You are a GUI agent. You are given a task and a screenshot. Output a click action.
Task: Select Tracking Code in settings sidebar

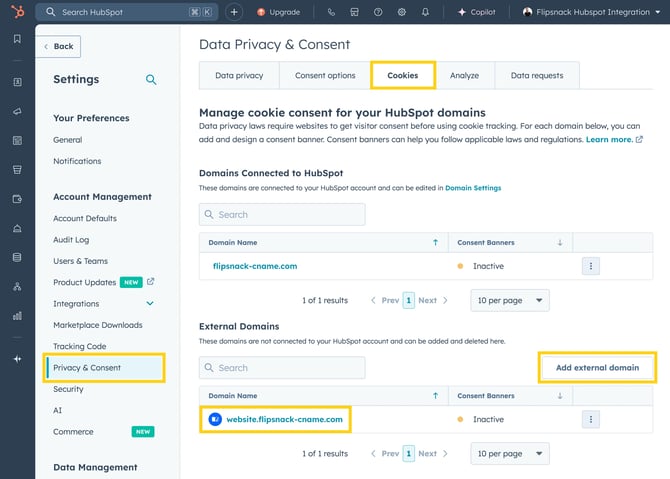pos(79,346)
